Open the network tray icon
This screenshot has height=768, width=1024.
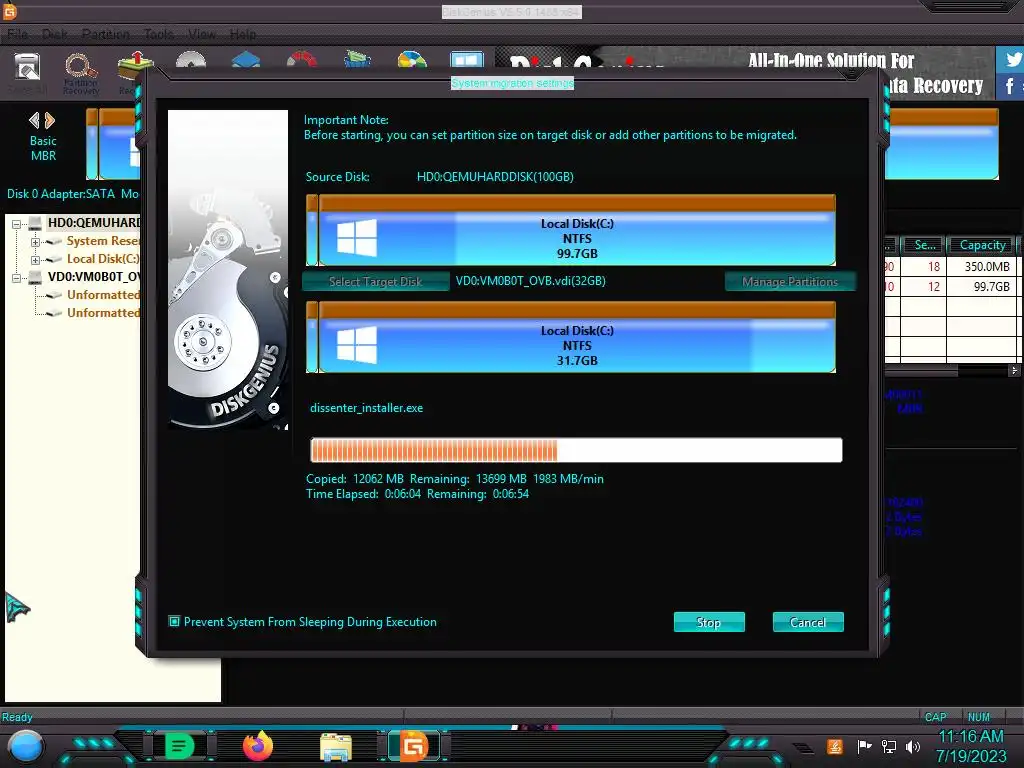pyautogui.click(x=889, y=746)
